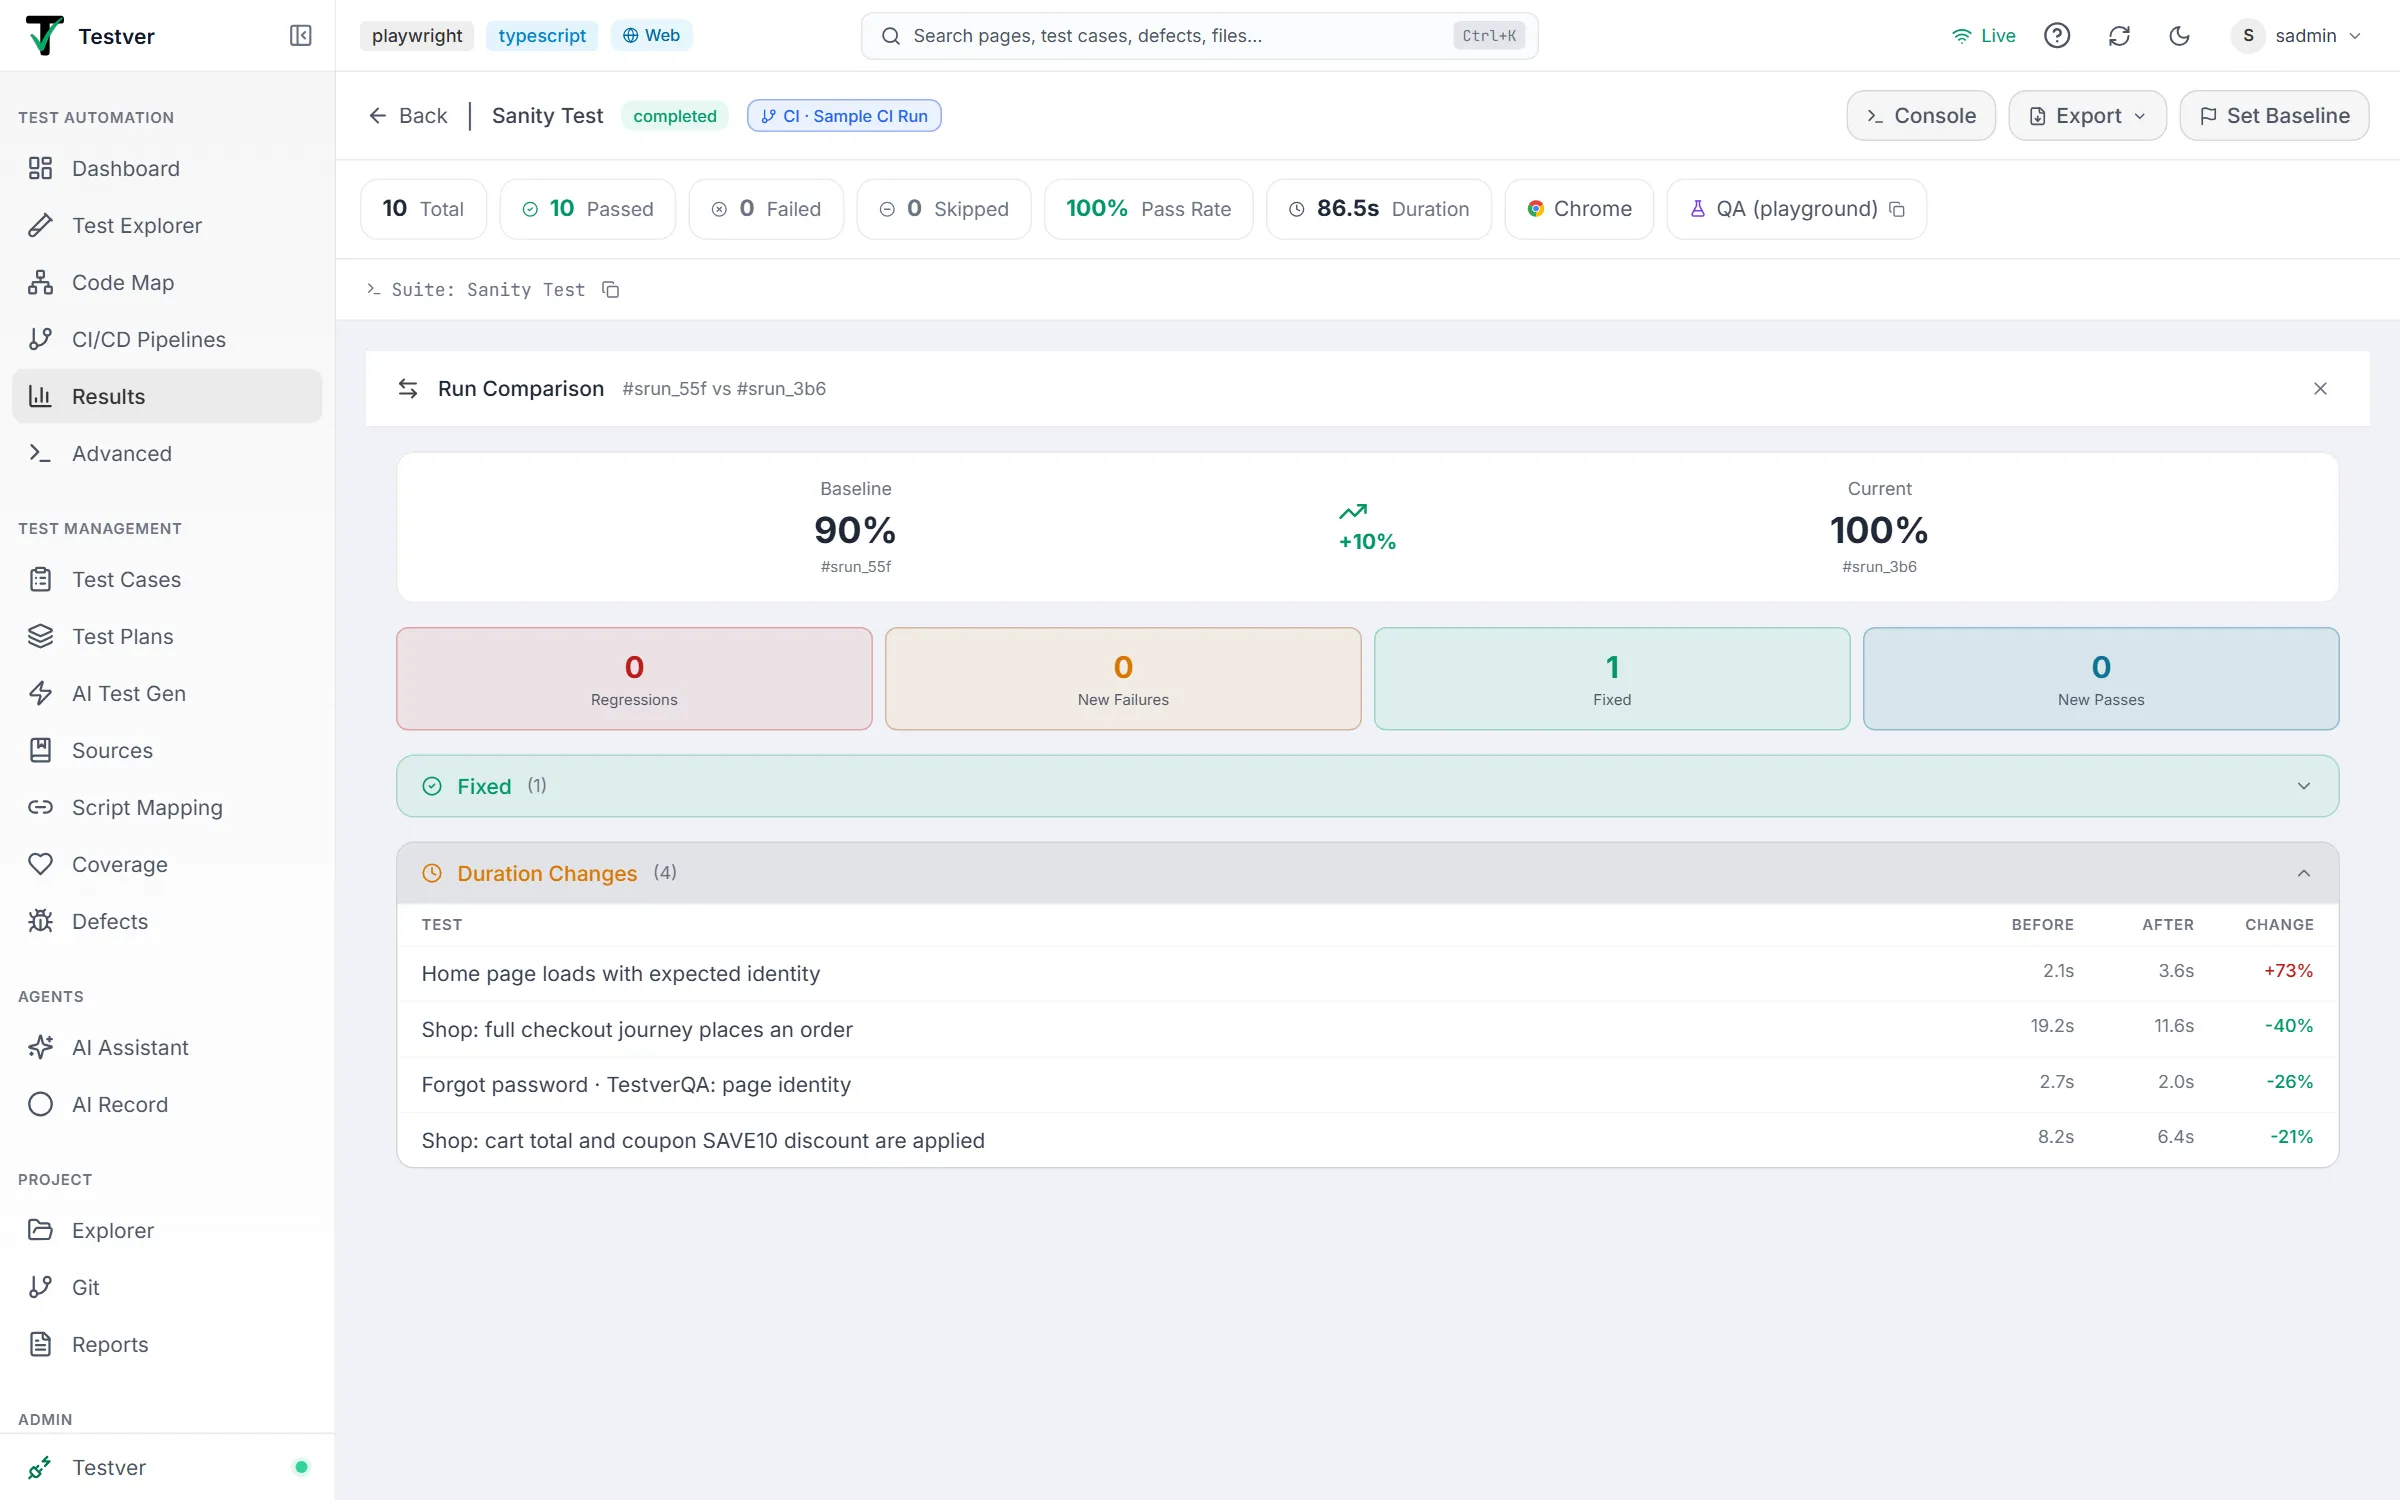Click the +73% change value
Image resolution: width=2400 pixels, height=1500 pixels.
coord(2288,971)
